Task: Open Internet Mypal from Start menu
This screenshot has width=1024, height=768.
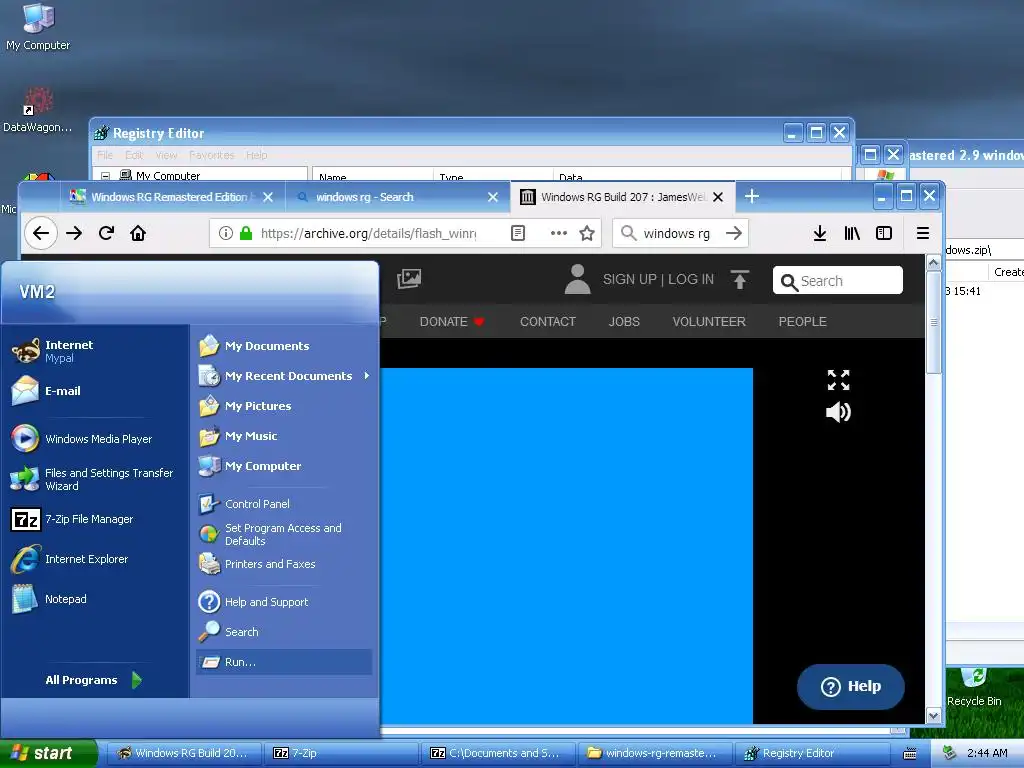Action: coord(95,351)
